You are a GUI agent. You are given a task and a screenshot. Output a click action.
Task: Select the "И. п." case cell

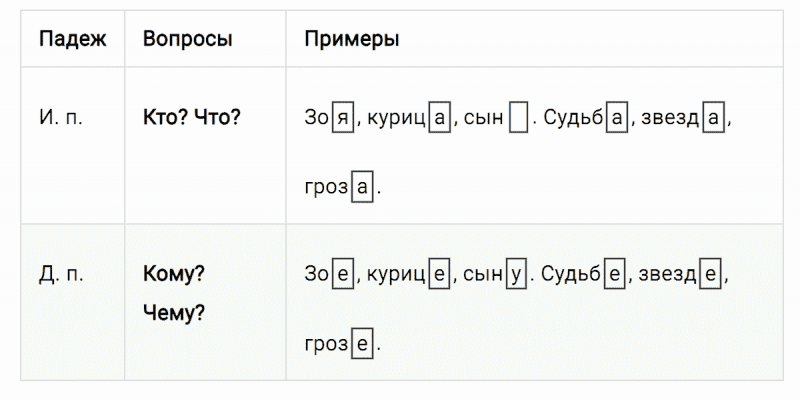click(61, 117)
